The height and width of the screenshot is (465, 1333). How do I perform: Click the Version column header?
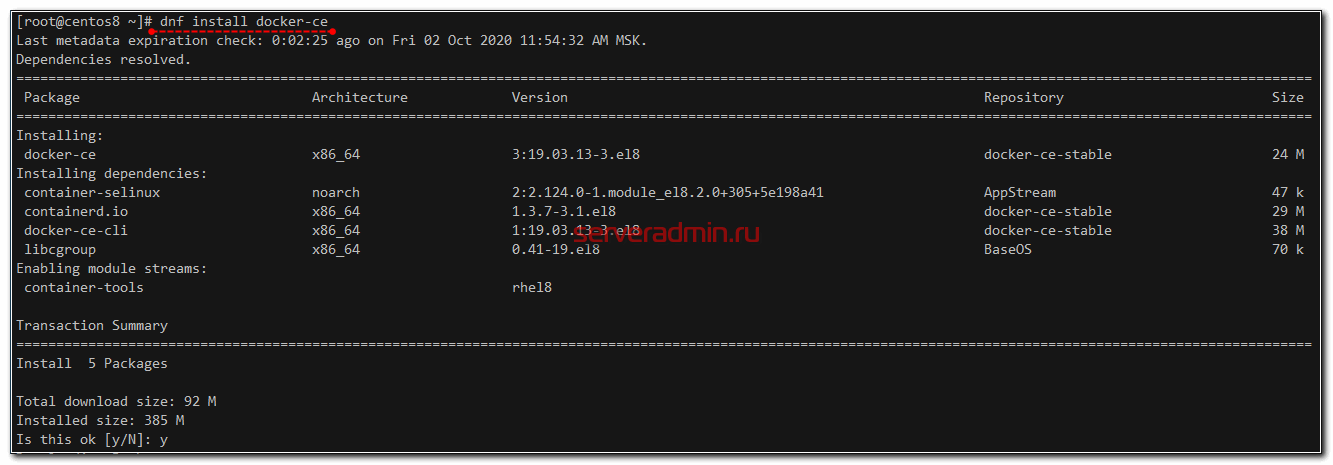coord(539,98)
